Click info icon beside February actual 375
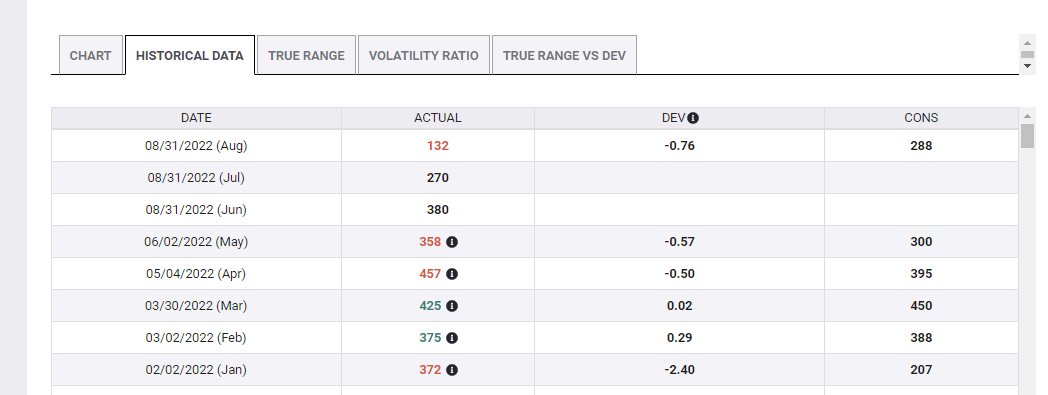The height and width of the screenshot is (395, 1048). tap(452, 338)
